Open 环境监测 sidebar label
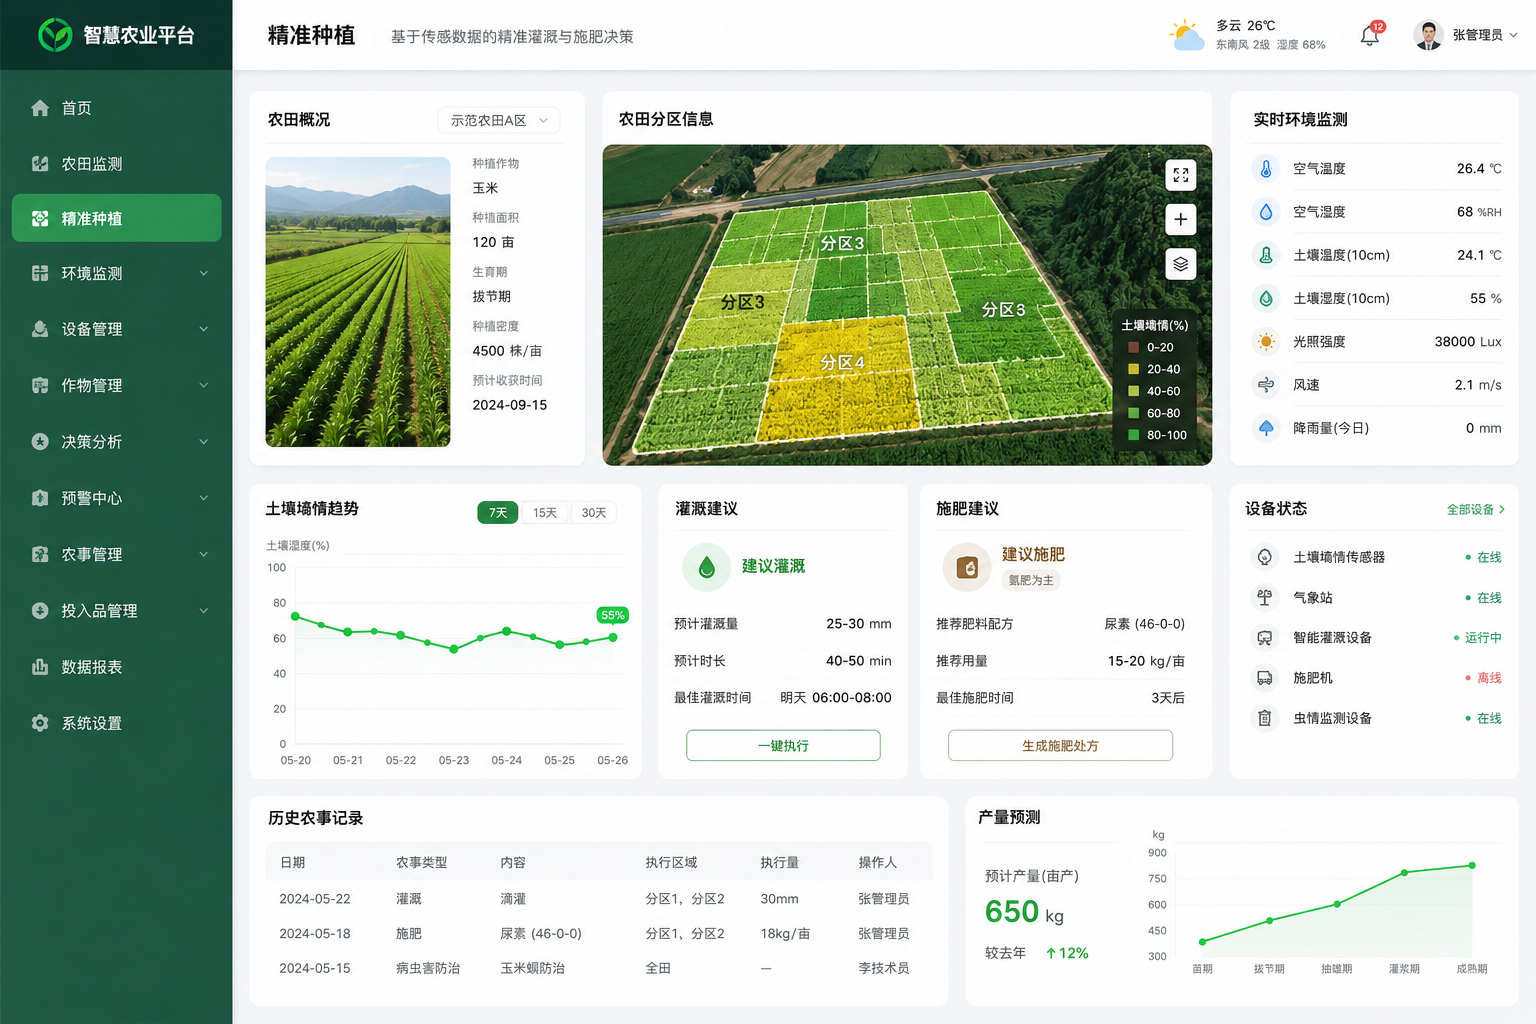This screenshot has height=1024, width=1536. pos(92,273)
